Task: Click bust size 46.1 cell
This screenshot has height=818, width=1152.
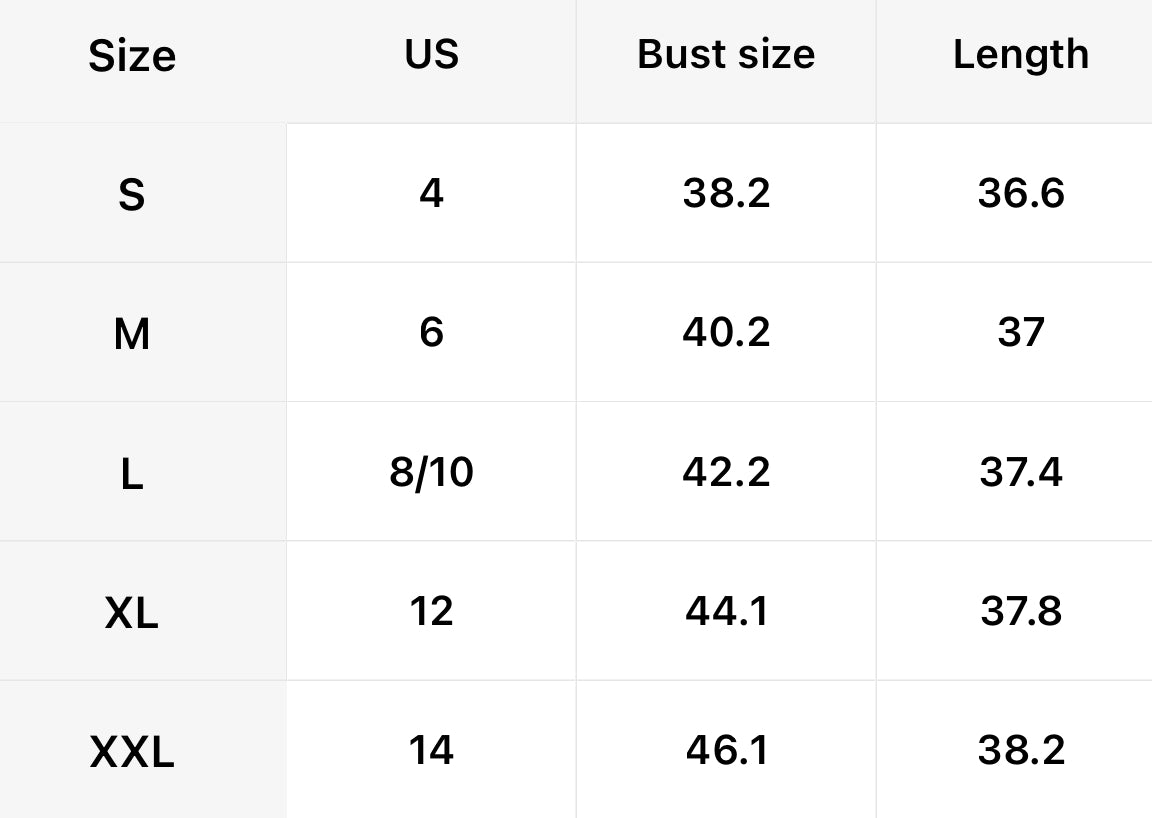Action: coord(726,750)
